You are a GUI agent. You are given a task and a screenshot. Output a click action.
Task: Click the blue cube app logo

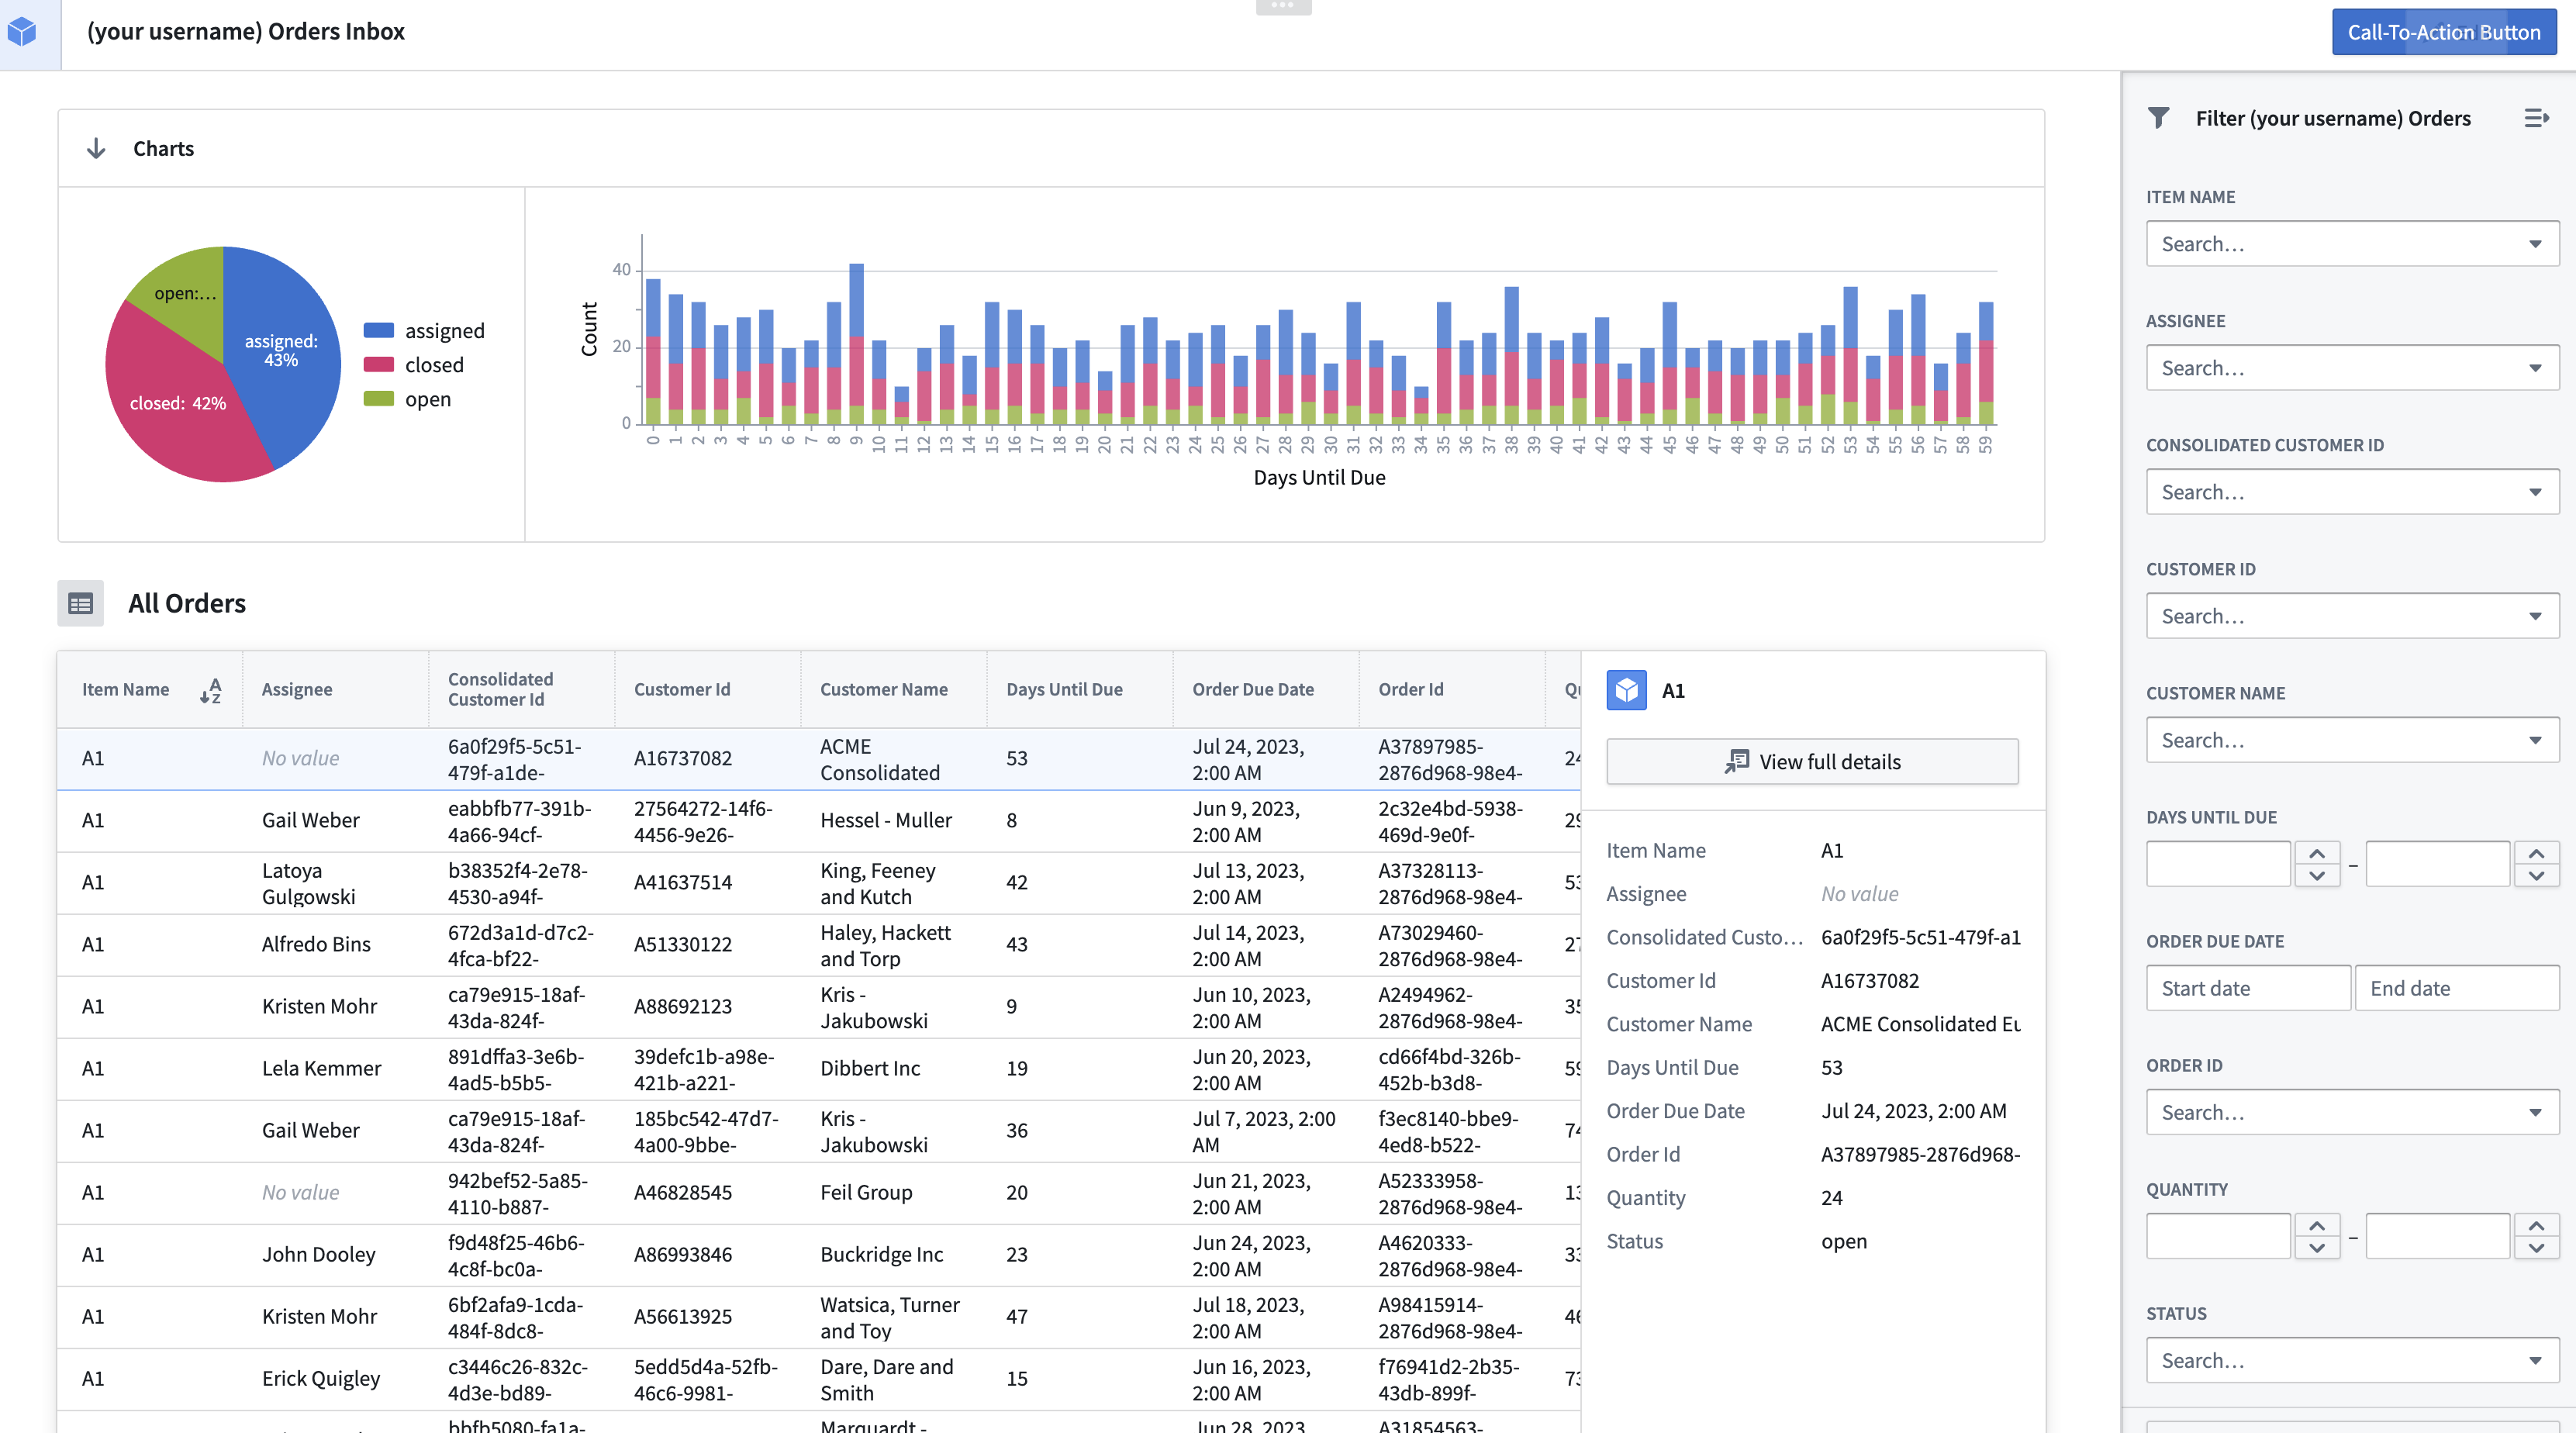[x=22, y=32]
